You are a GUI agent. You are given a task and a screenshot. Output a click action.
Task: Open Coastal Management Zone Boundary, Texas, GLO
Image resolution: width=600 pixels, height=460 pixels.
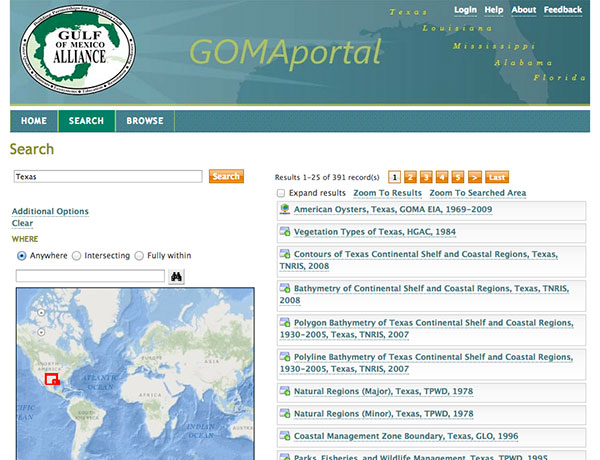[406, 436]
